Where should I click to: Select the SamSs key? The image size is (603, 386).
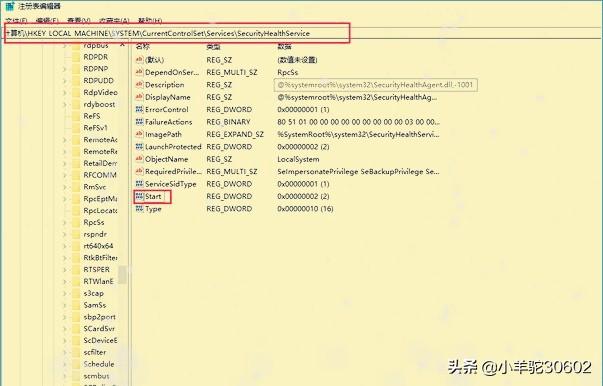(x=95, y=305)
